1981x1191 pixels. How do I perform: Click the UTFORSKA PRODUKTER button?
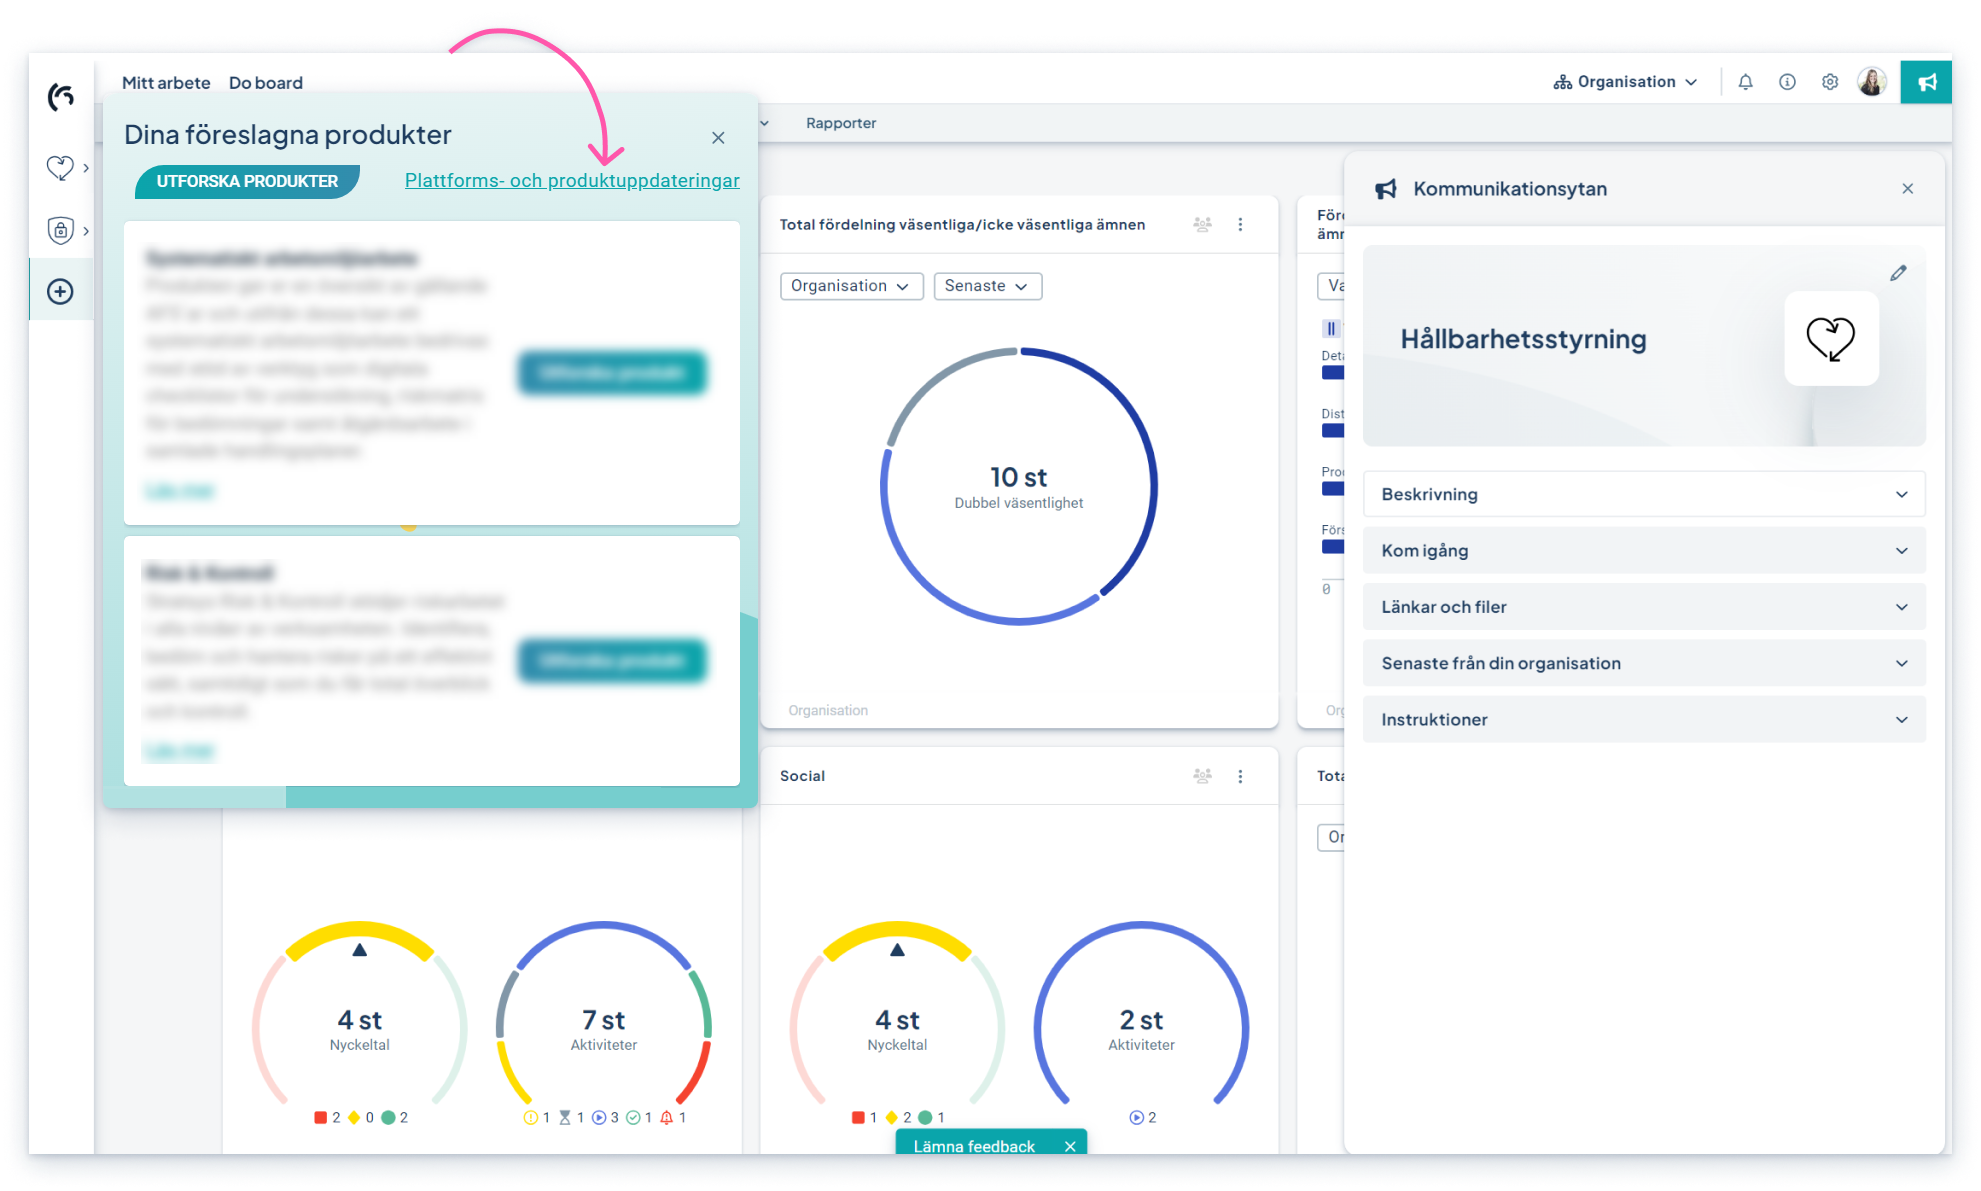[x=247, y=181]
